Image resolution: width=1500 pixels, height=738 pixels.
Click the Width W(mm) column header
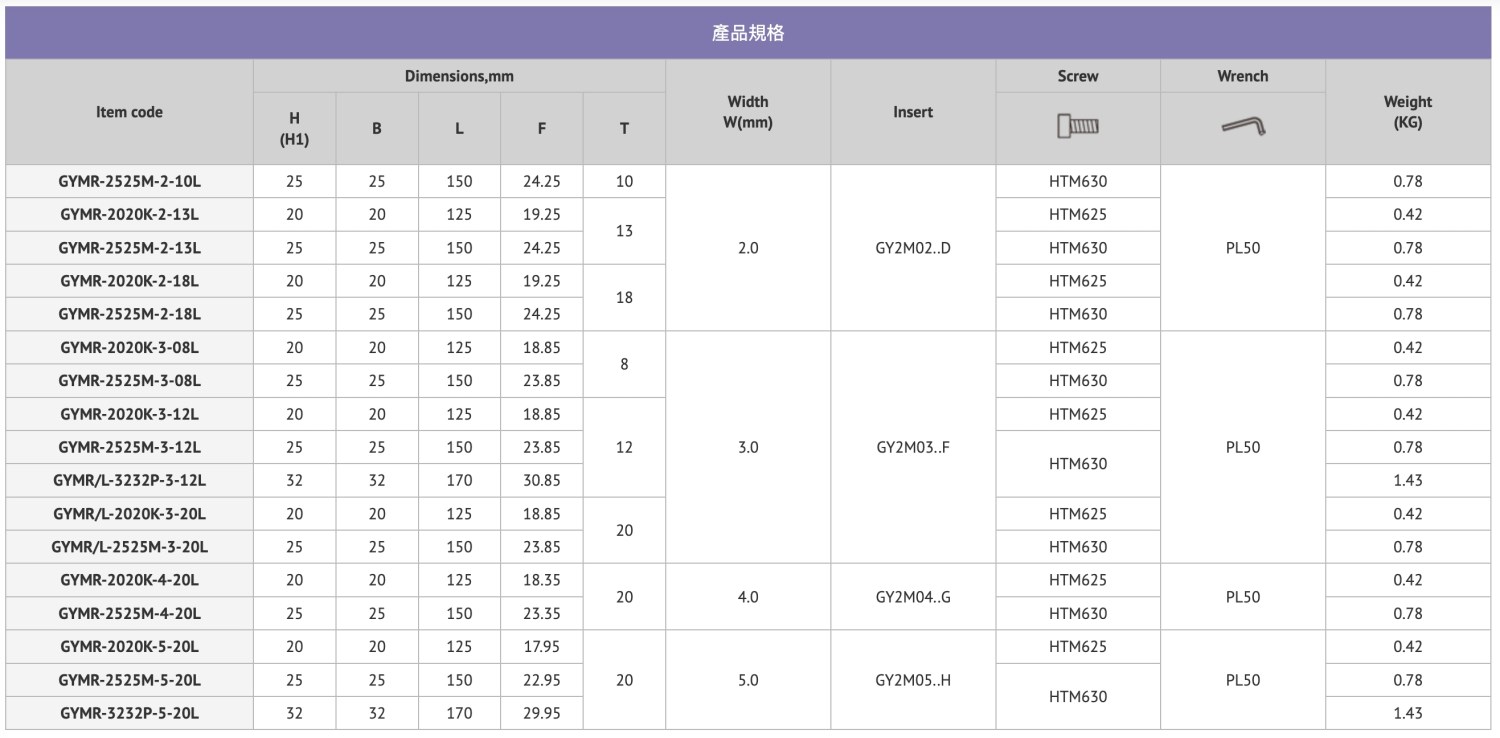tap(748, 112)
